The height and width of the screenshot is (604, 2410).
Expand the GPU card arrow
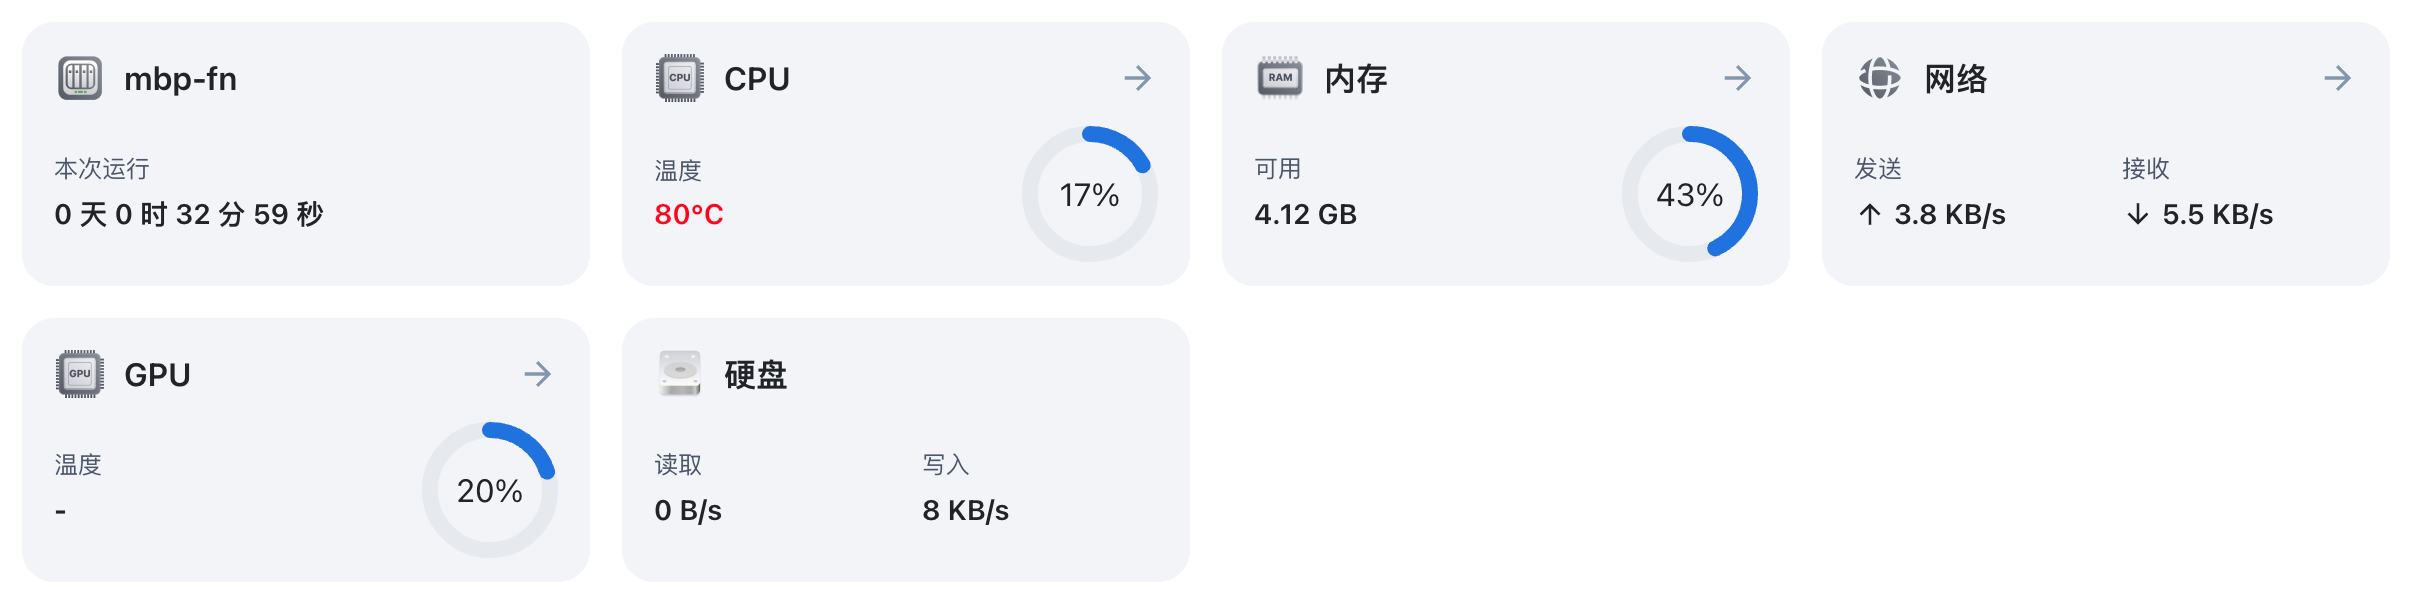[537, 374]
